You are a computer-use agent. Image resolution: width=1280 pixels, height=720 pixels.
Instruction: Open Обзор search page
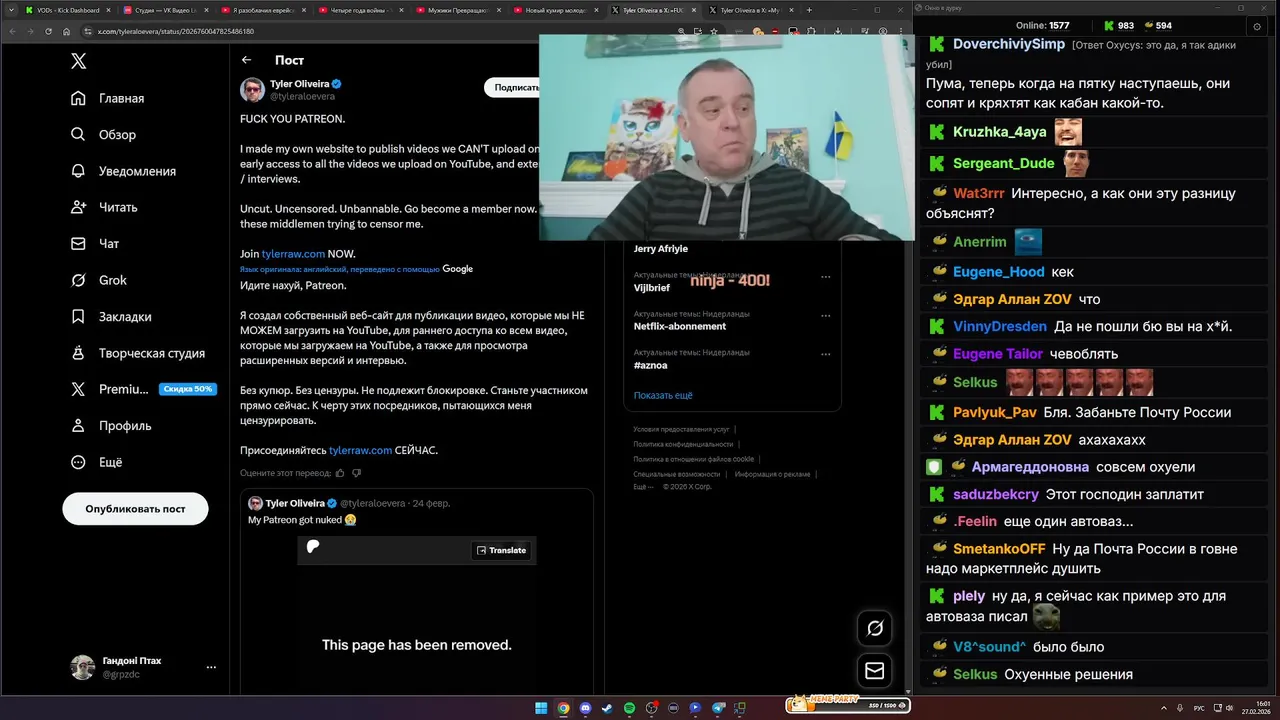pos(104,134)
